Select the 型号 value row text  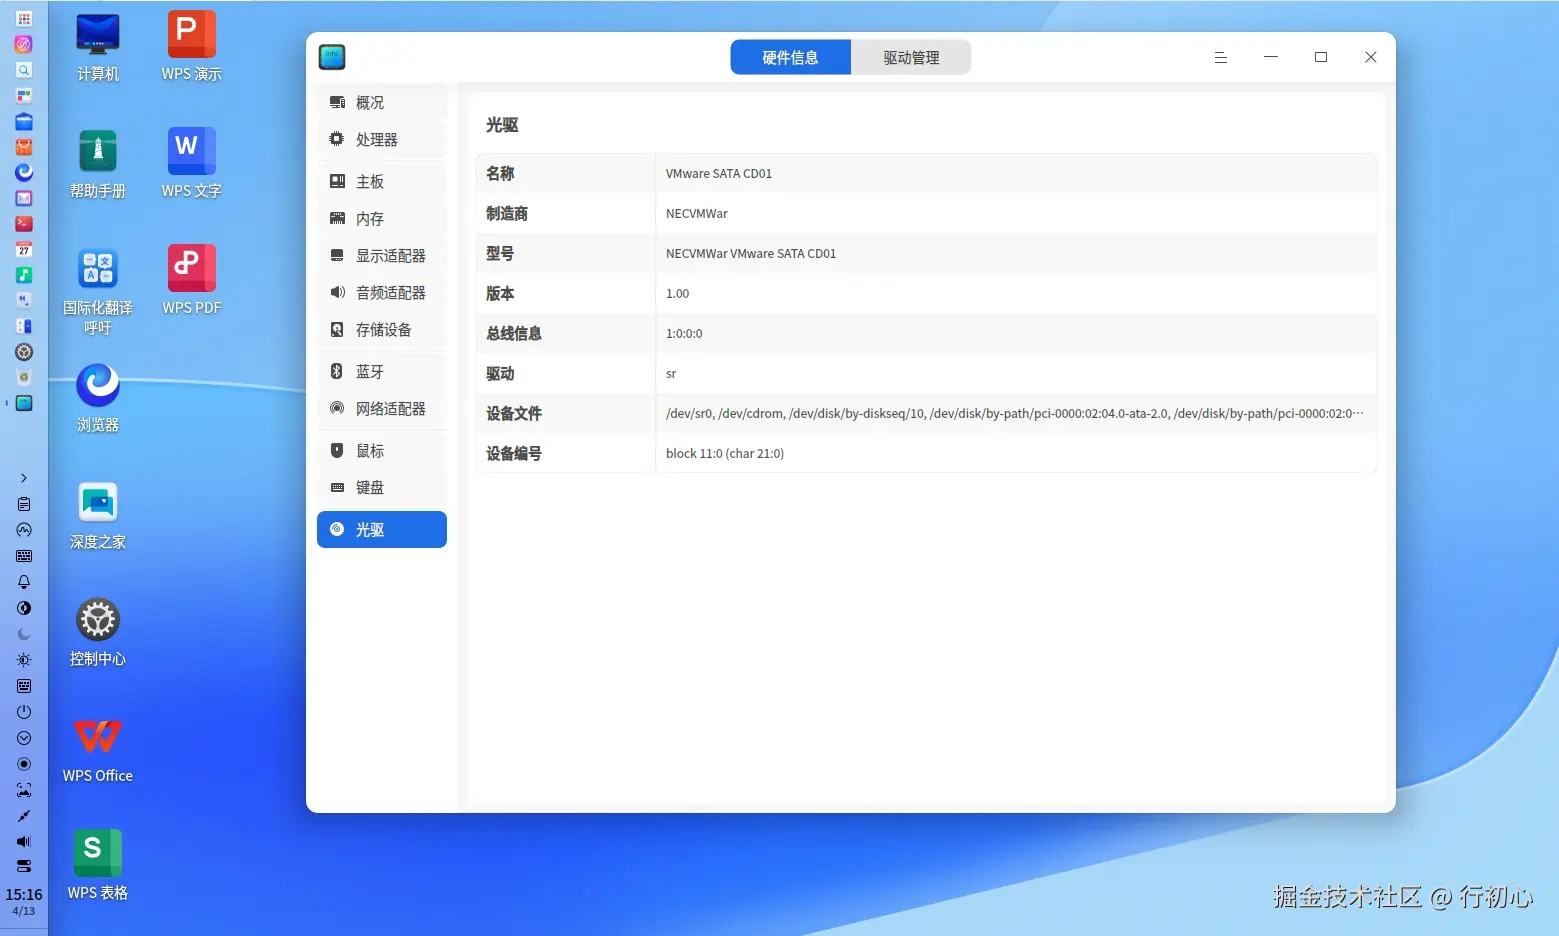(751, 254)
